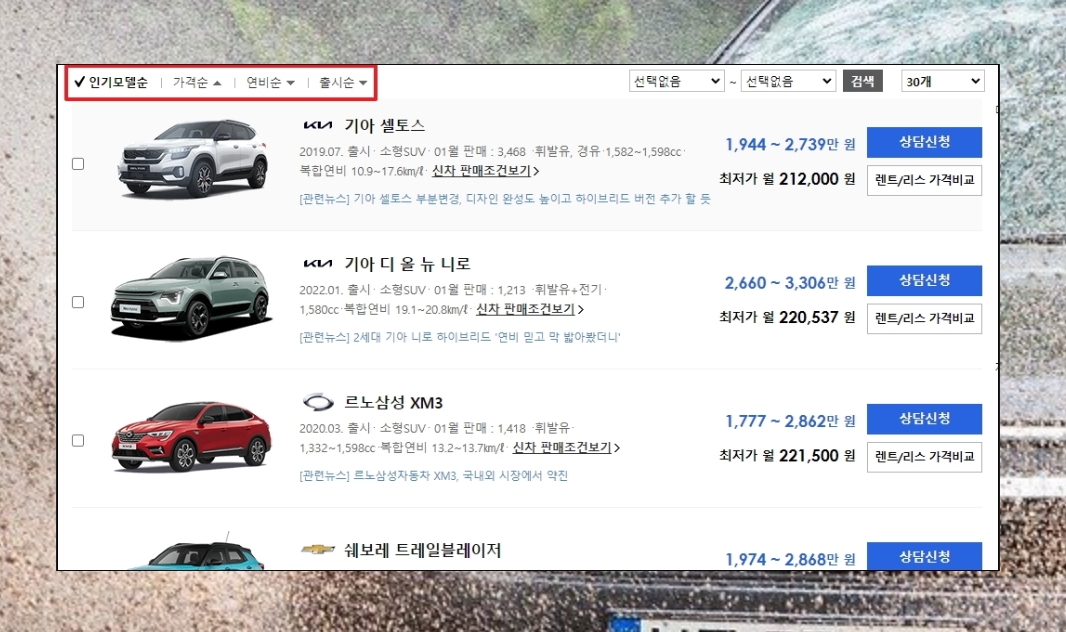Click 상담신청 for 디 올 뉴 니로
This screenshot has height=632, width=1066.
(925, 281)
